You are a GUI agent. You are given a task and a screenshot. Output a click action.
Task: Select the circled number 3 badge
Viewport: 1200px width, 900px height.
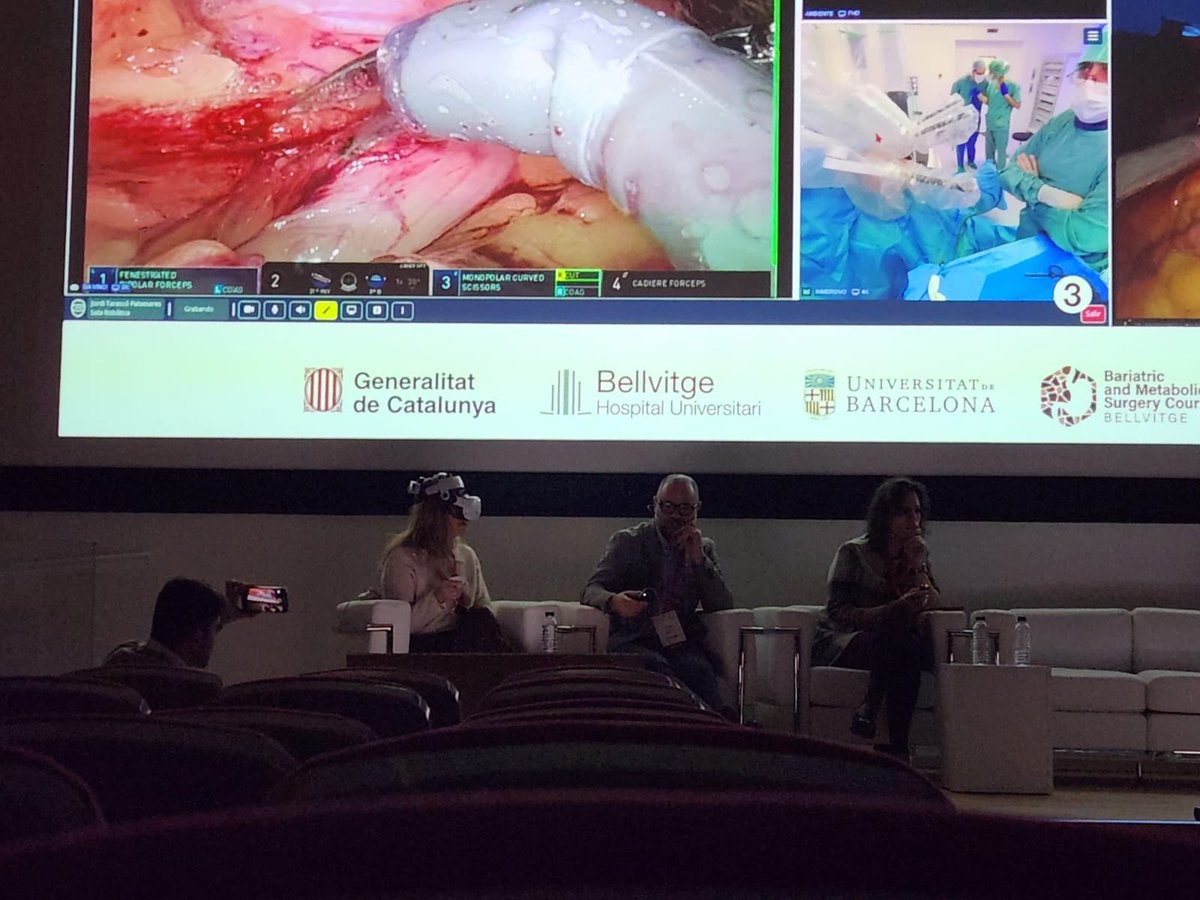tap(1071, 295)
